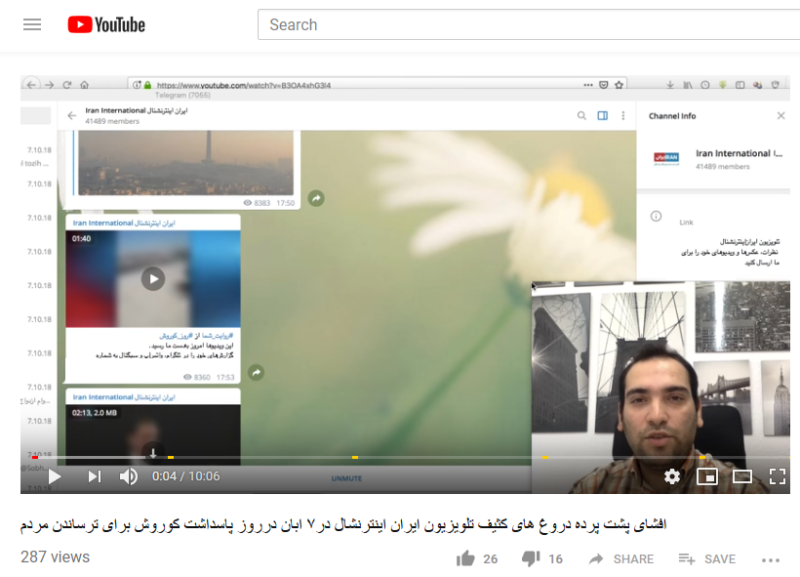The height and width of the screenshot is (577, 800).
Task: Like the video with thumbs up
Action: [465, 559]
